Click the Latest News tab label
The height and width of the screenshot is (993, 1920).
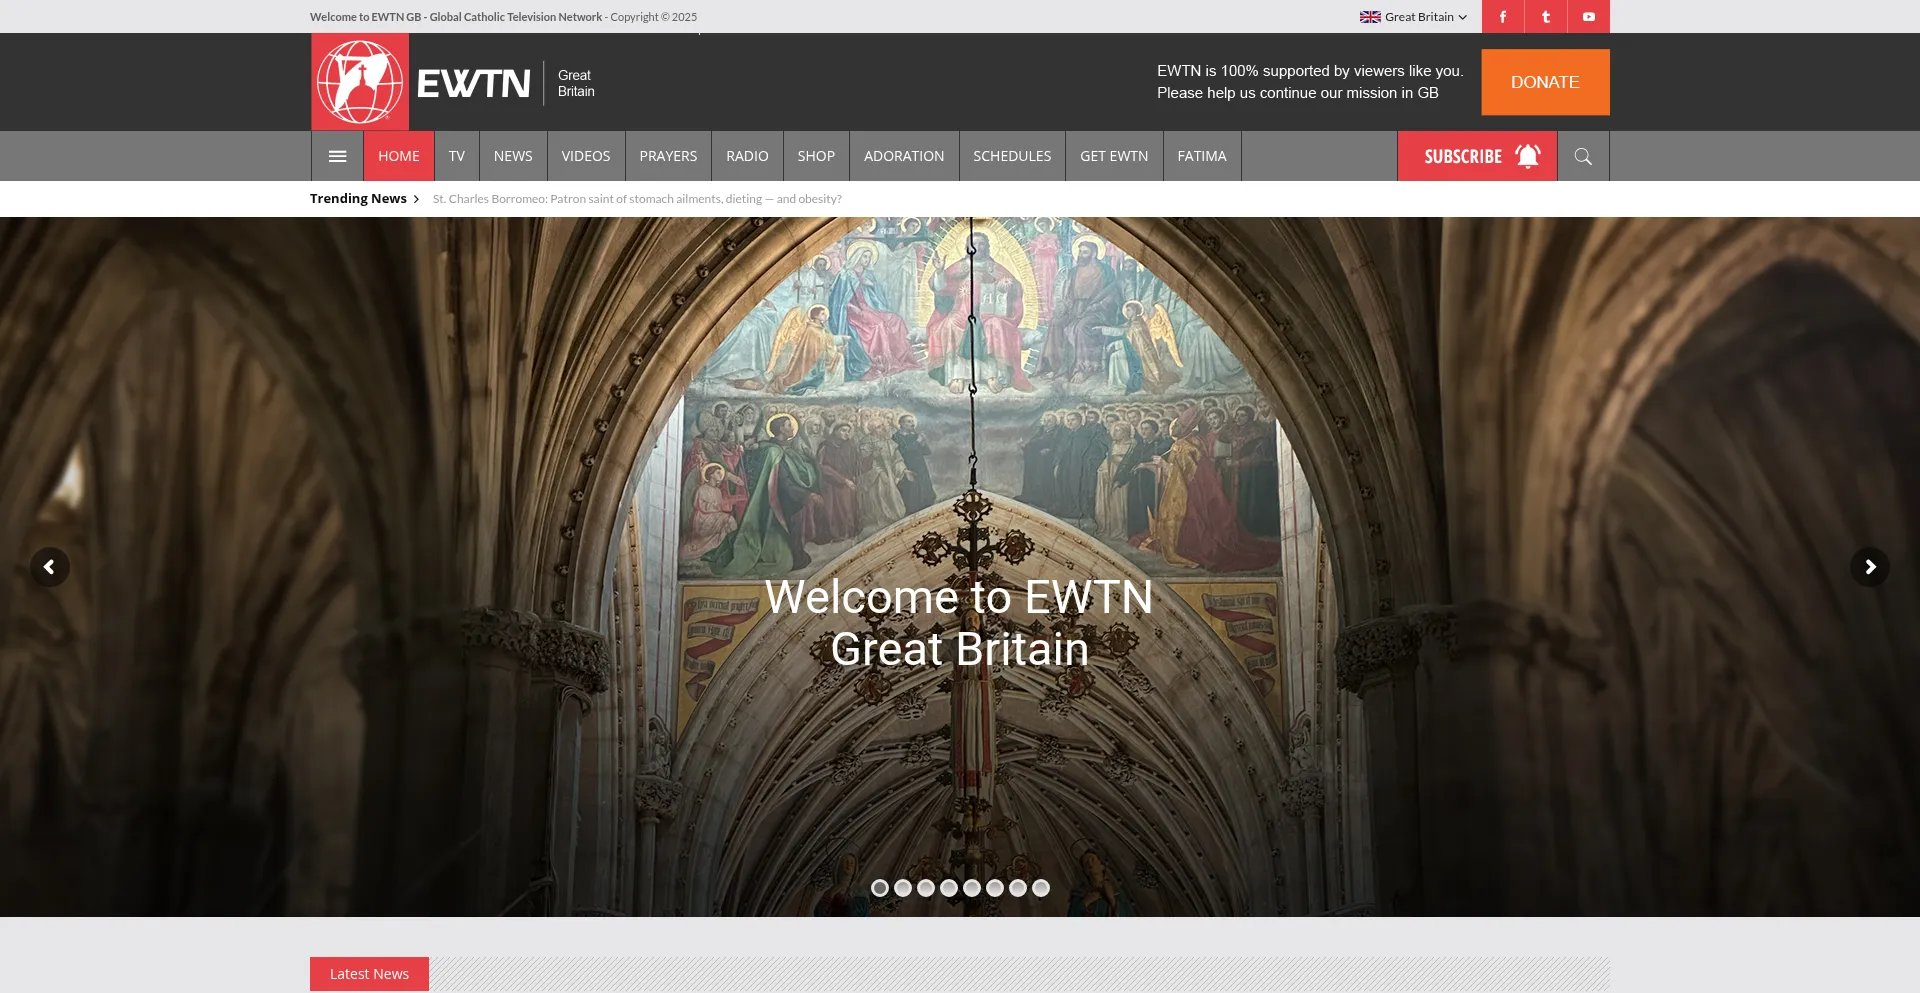(x=369, y=974)
